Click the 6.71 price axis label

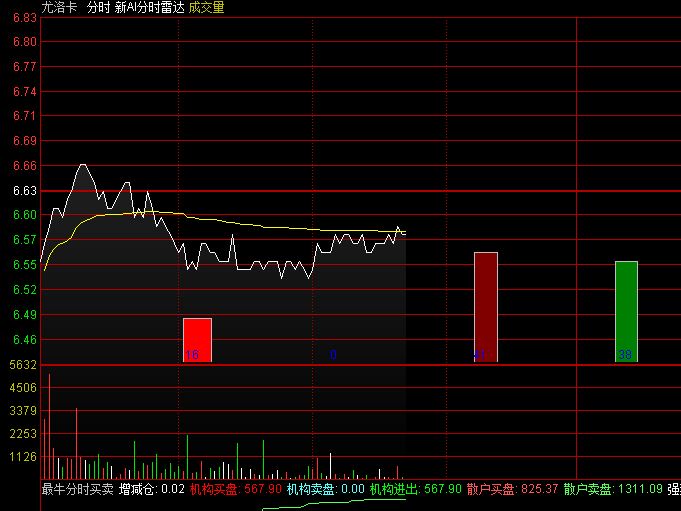(25, 116)
